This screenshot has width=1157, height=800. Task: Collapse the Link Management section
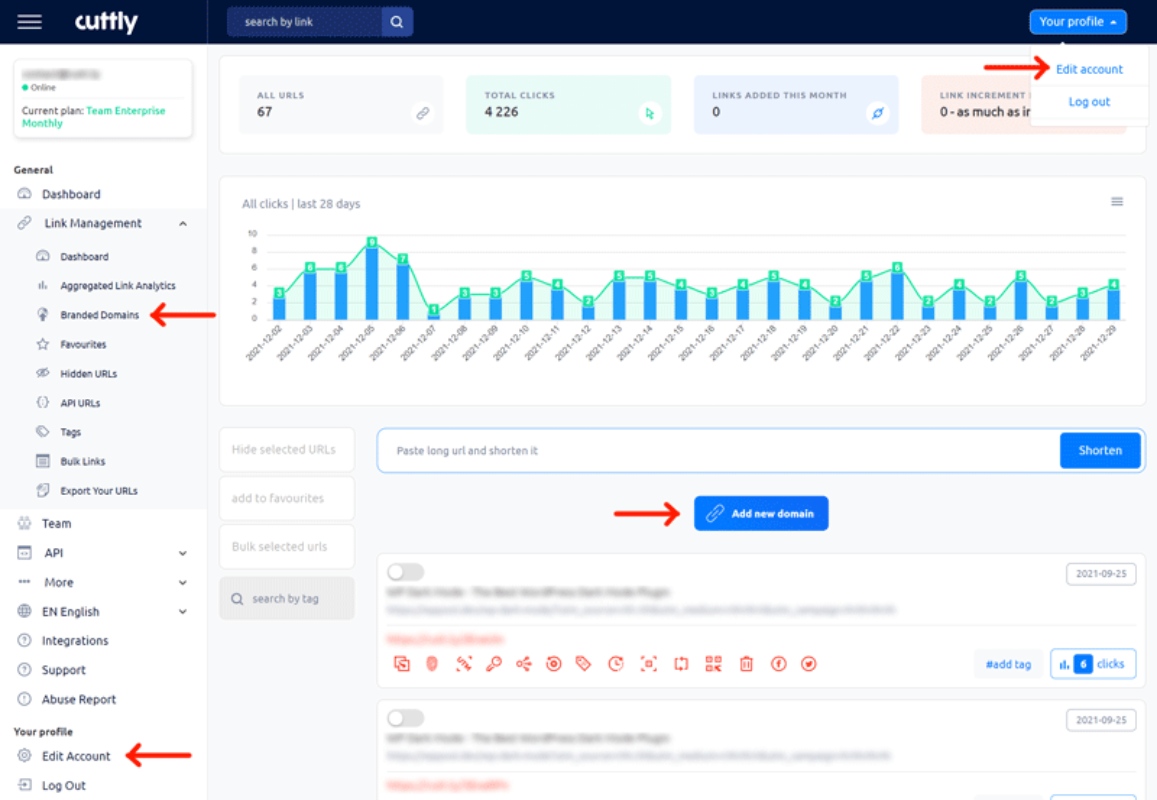pyautogui.click(x=183, y=224)
